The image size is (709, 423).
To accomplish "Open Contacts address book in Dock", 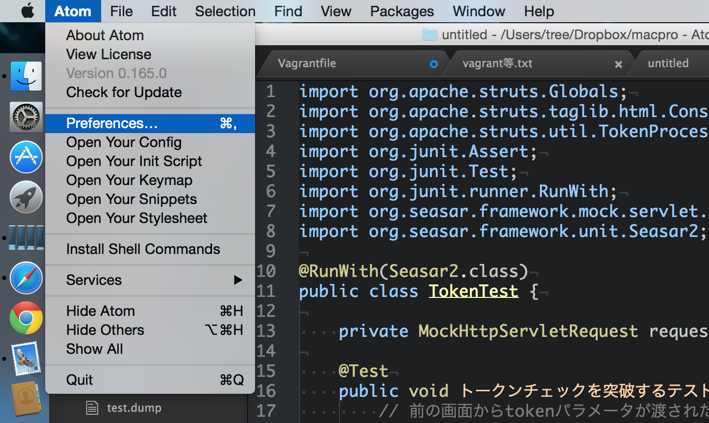I will (x=26, y=398).
